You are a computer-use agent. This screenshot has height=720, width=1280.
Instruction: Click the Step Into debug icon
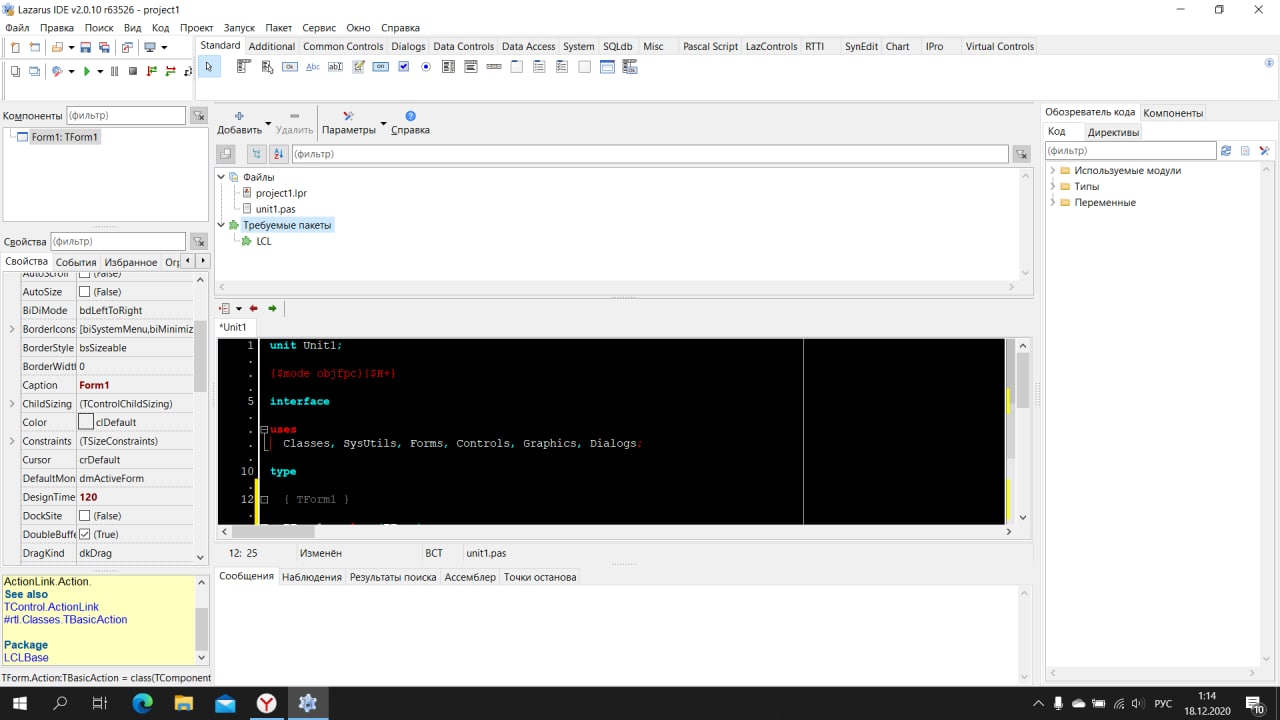pos(152,71)
